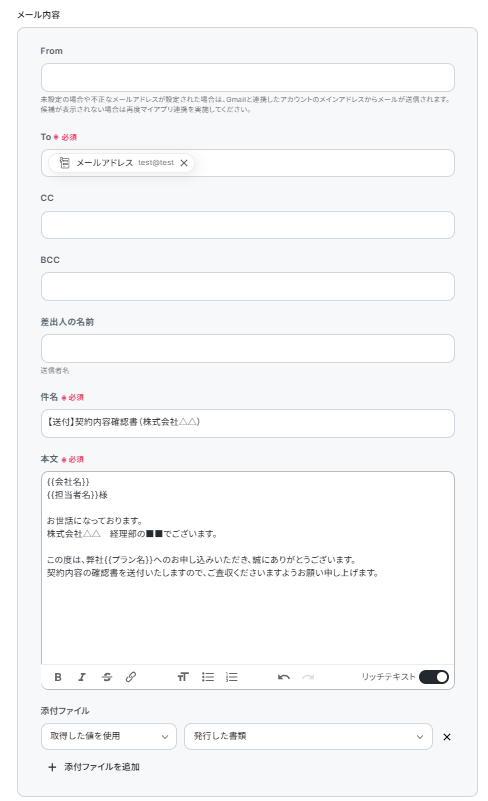This screenshot has height=801, width=488.
Task: Open the 発行した書類 dropdown
Action: [308, 736]
